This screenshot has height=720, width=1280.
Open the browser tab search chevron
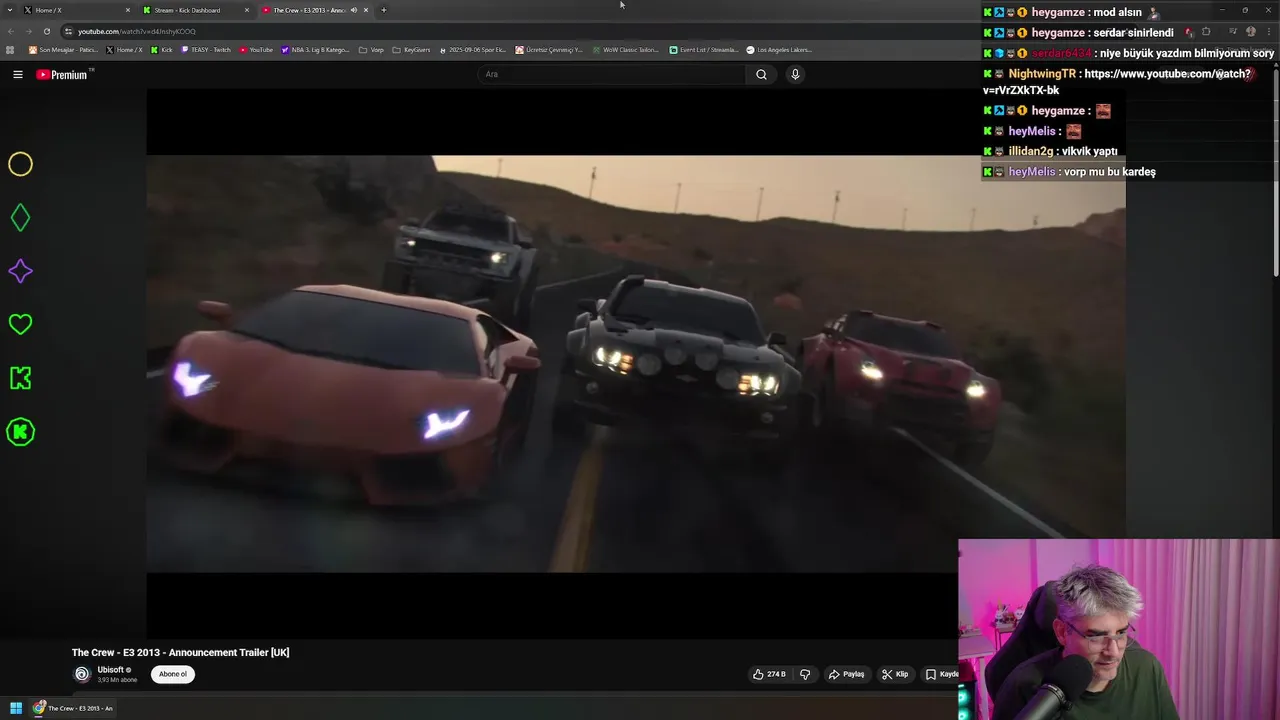[10, 10]
